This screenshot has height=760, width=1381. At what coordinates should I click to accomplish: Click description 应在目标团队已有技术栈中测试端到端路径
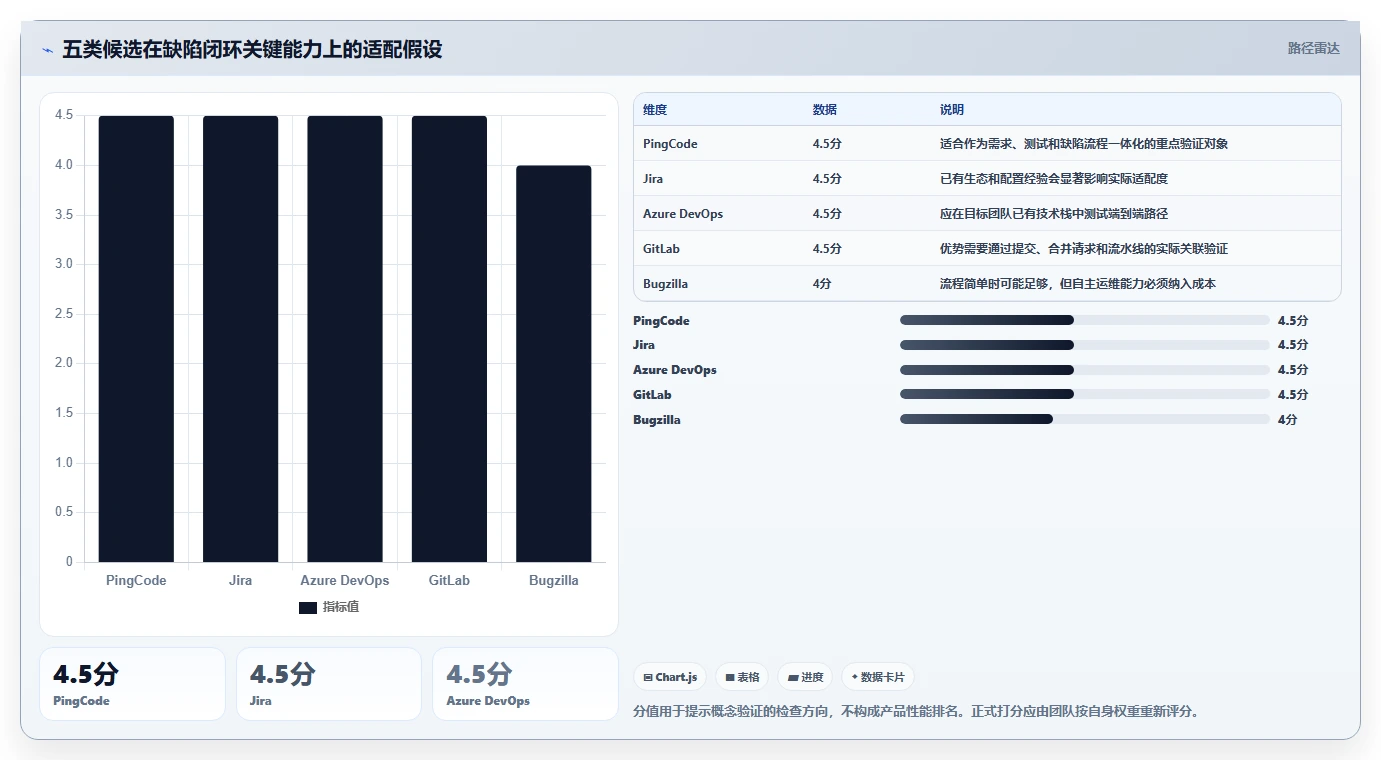pyautogui.click(x=1054, y=214)
